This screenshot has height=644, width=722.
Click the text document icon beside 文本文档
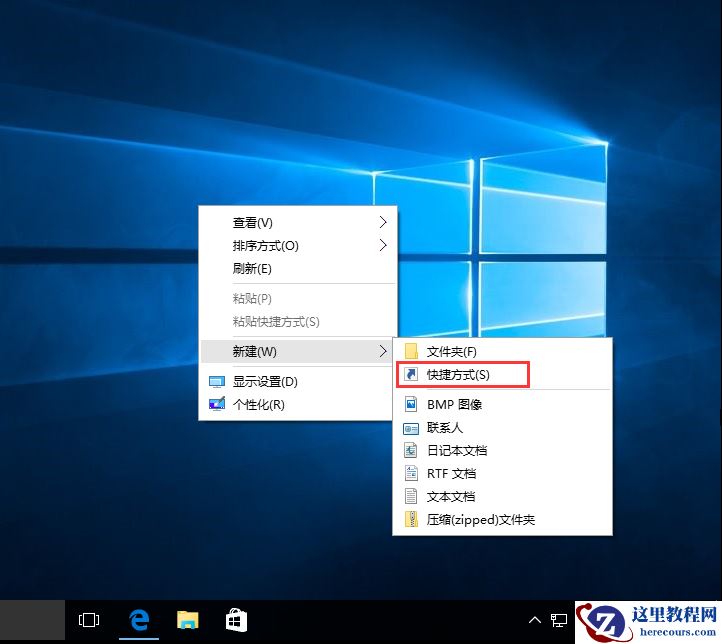pyautogui.click(x=411, y=496)
